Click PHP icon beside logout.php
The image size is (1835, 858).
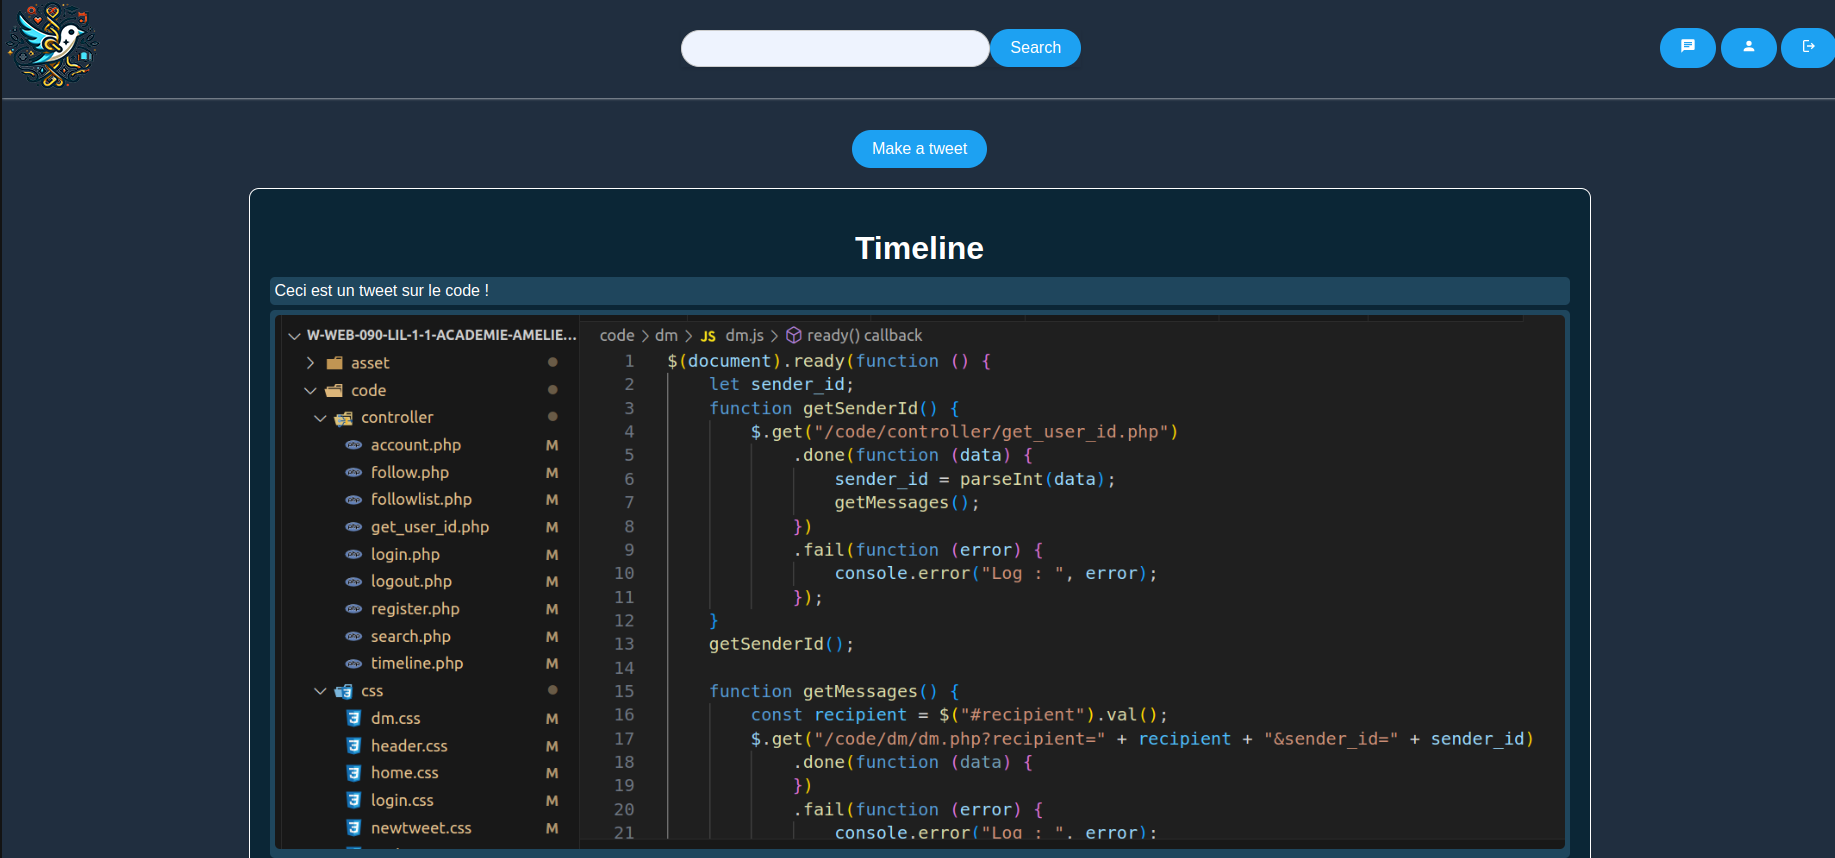(x=354, y=581)
